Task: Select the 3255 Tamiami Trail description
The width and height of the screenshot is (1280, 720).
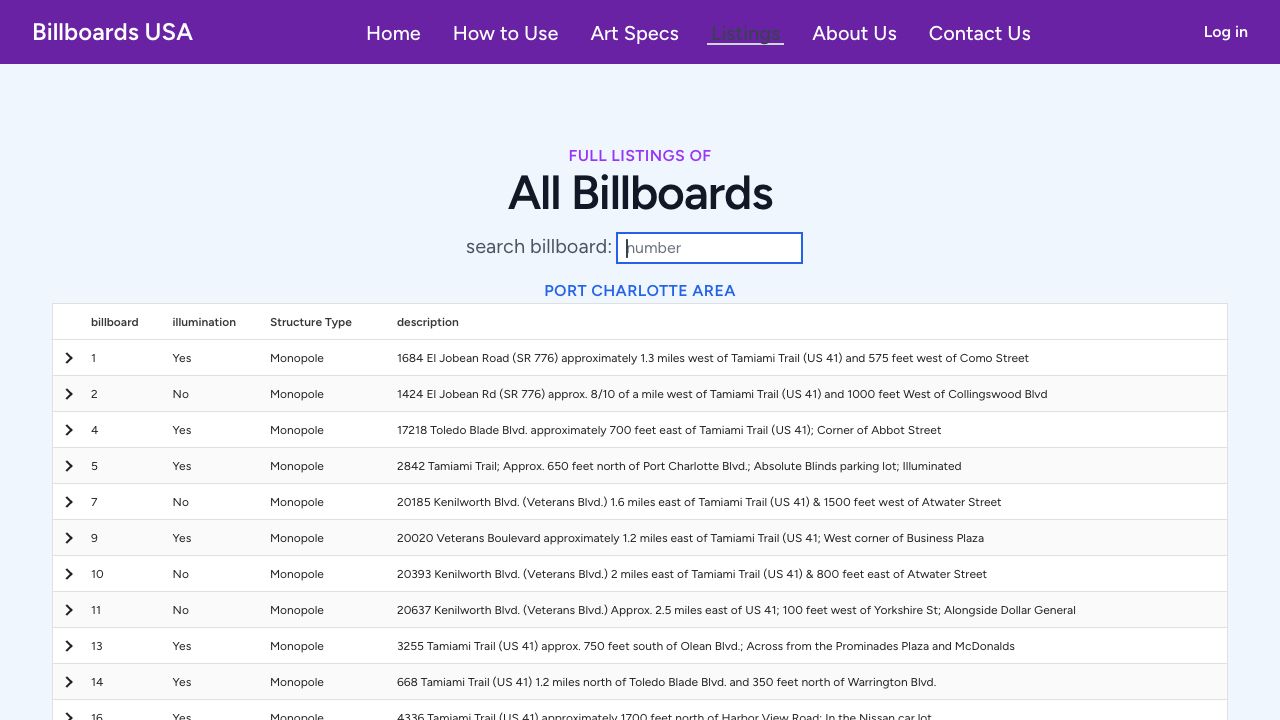Action: 706,646
